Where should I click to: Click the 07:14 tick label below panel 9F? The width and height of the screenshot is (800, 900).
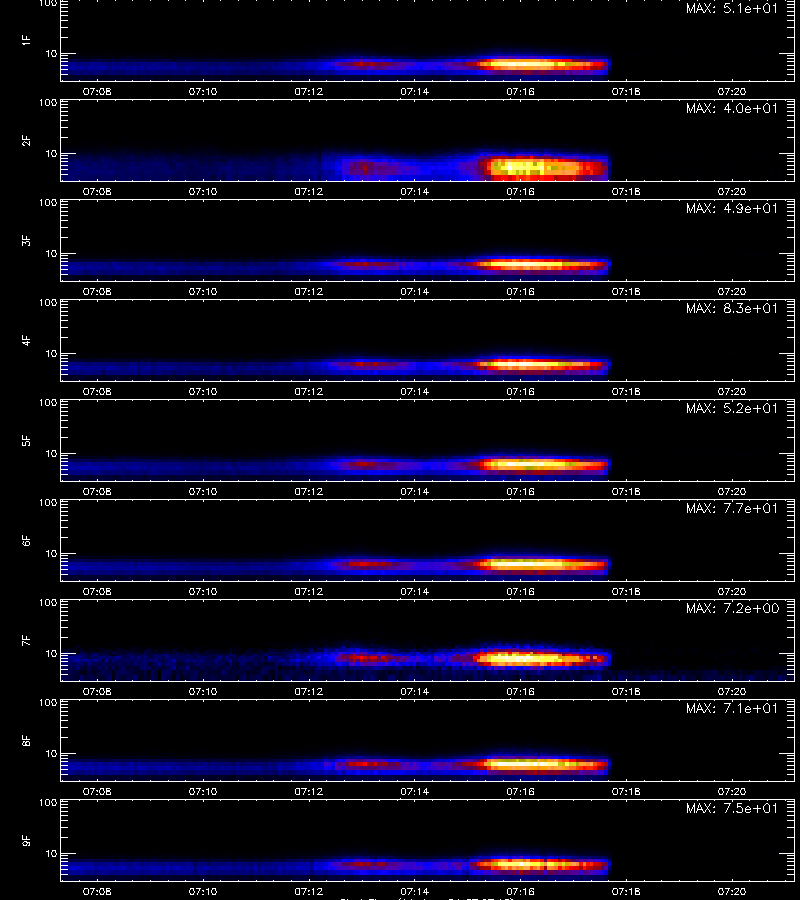pyautogui.click(x=414, y=891)
